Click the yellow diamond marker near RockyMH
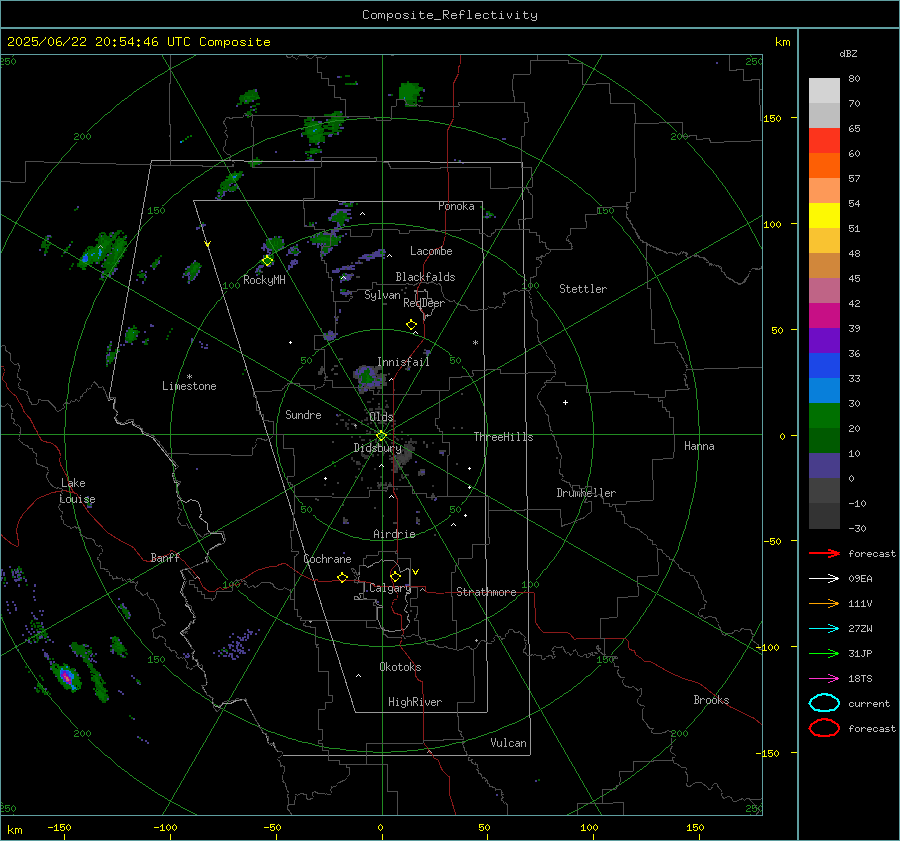This screenshot has width=900, height=841. tap(267, 261)
